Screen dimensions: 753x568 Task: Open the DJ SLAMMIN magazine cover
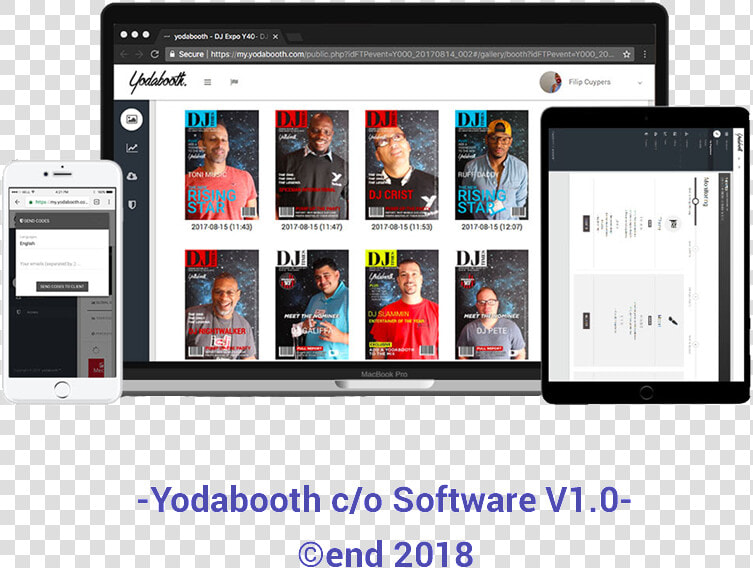point(401,304)
